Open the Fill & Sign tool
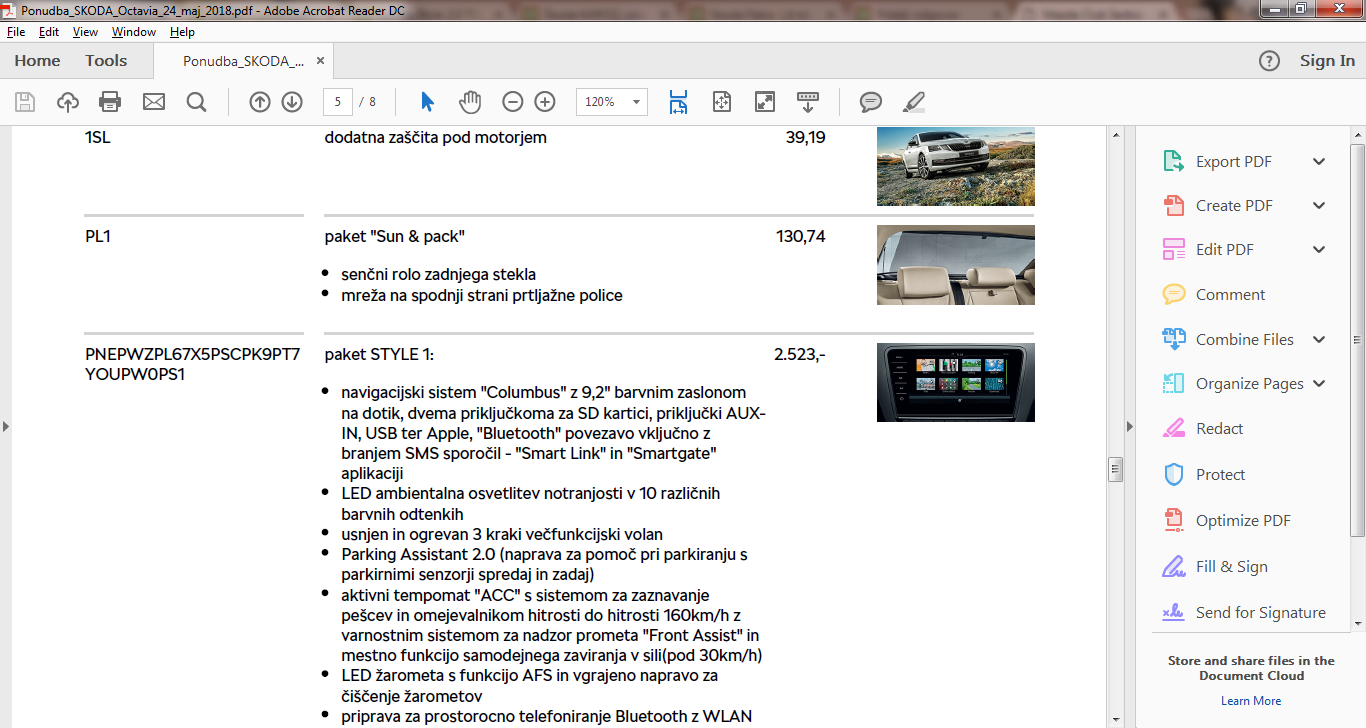 click(1231, 567)
